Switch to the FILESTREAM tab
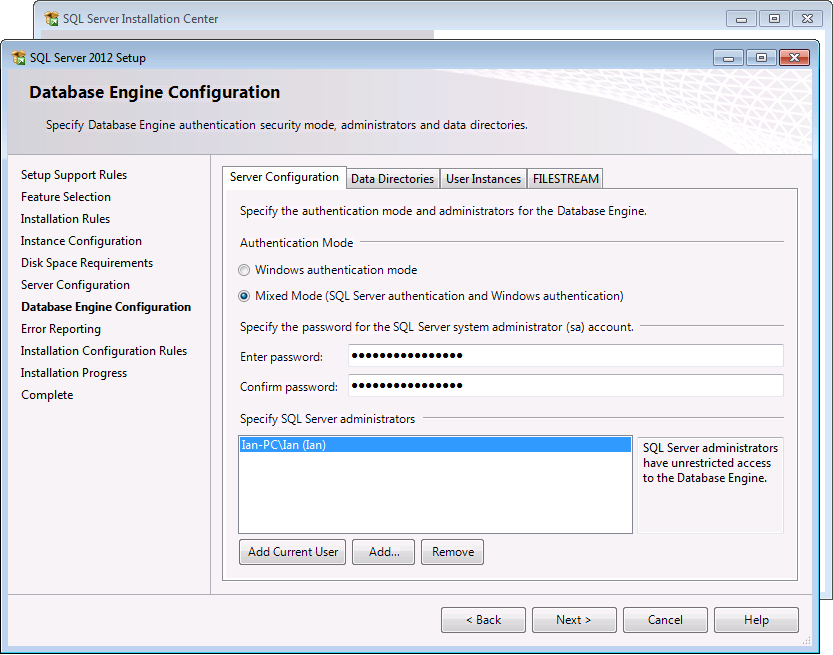833x655 pixels. (x=566, y=179)
